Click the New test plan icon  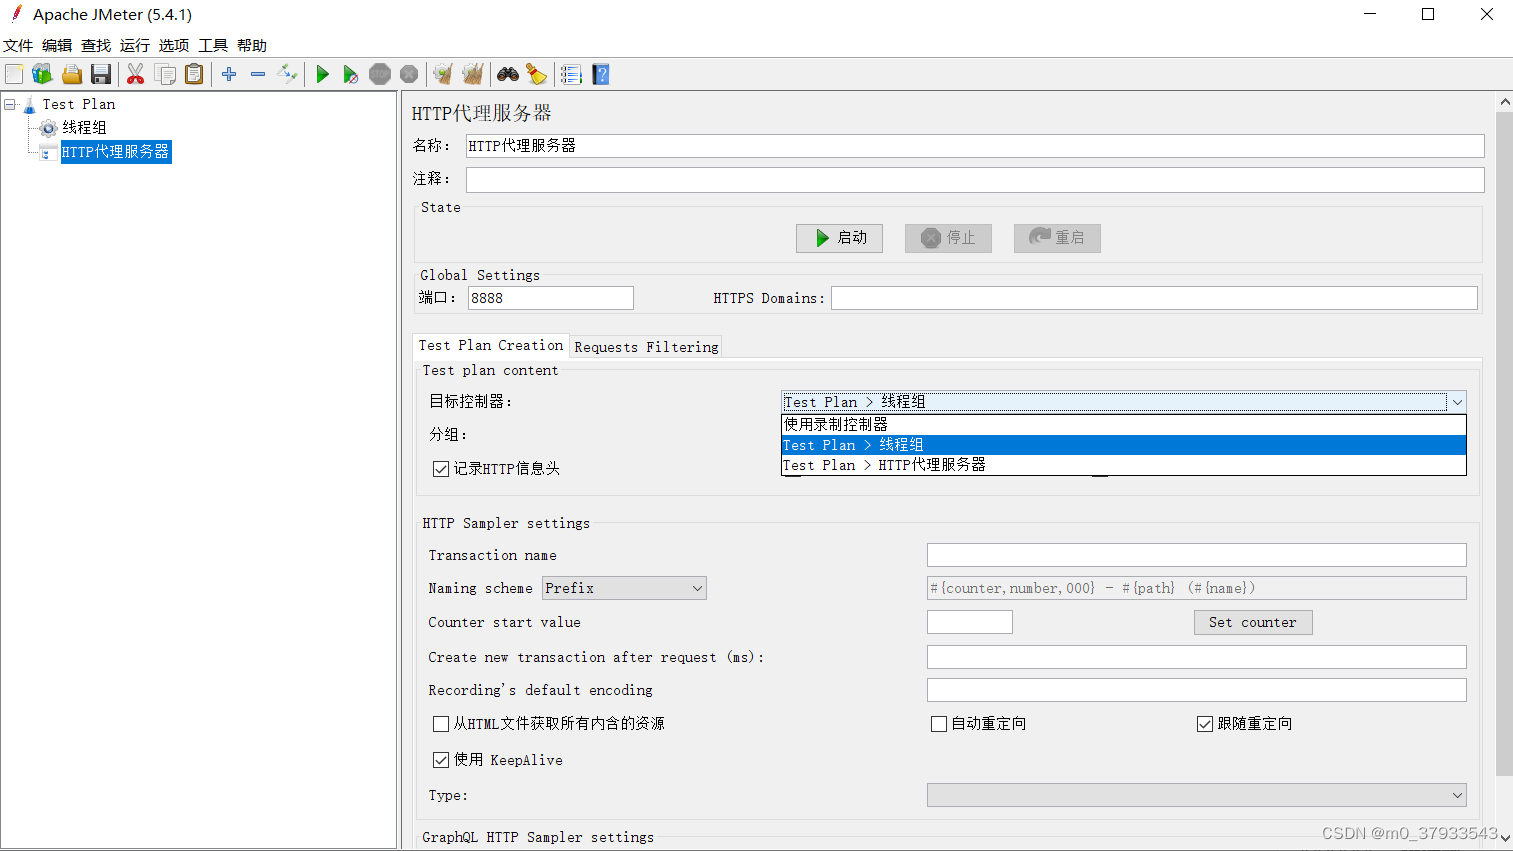14,74
